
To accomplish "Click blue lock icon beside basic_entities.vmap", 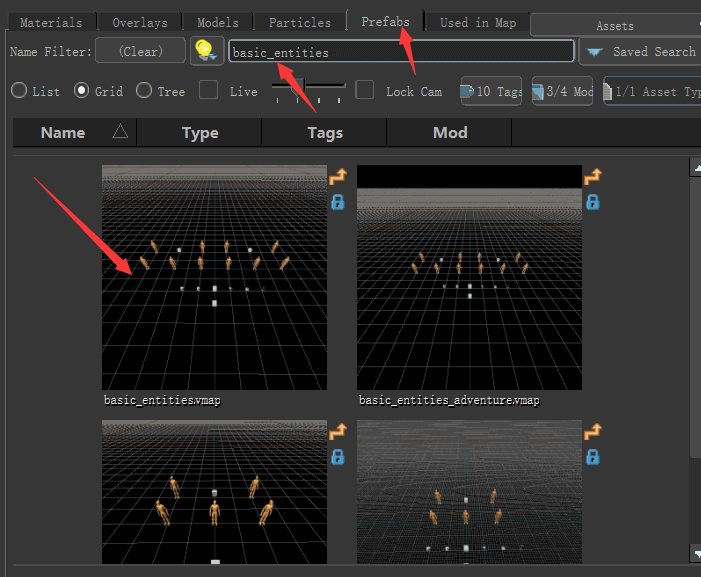I will 338,202.
